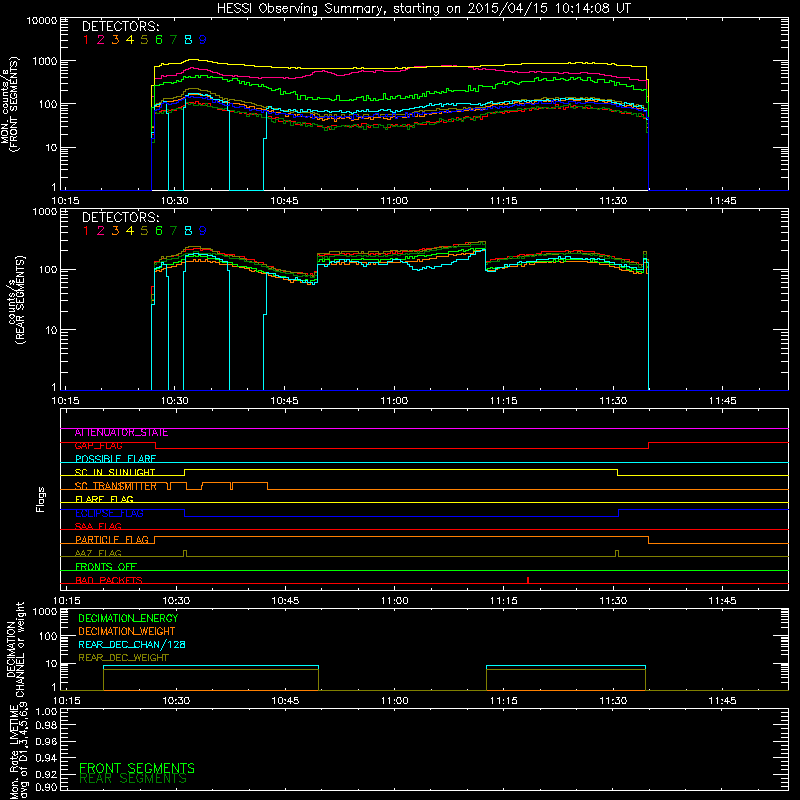Click the ATTENUATOR_STATE flag label

(121, 433)
